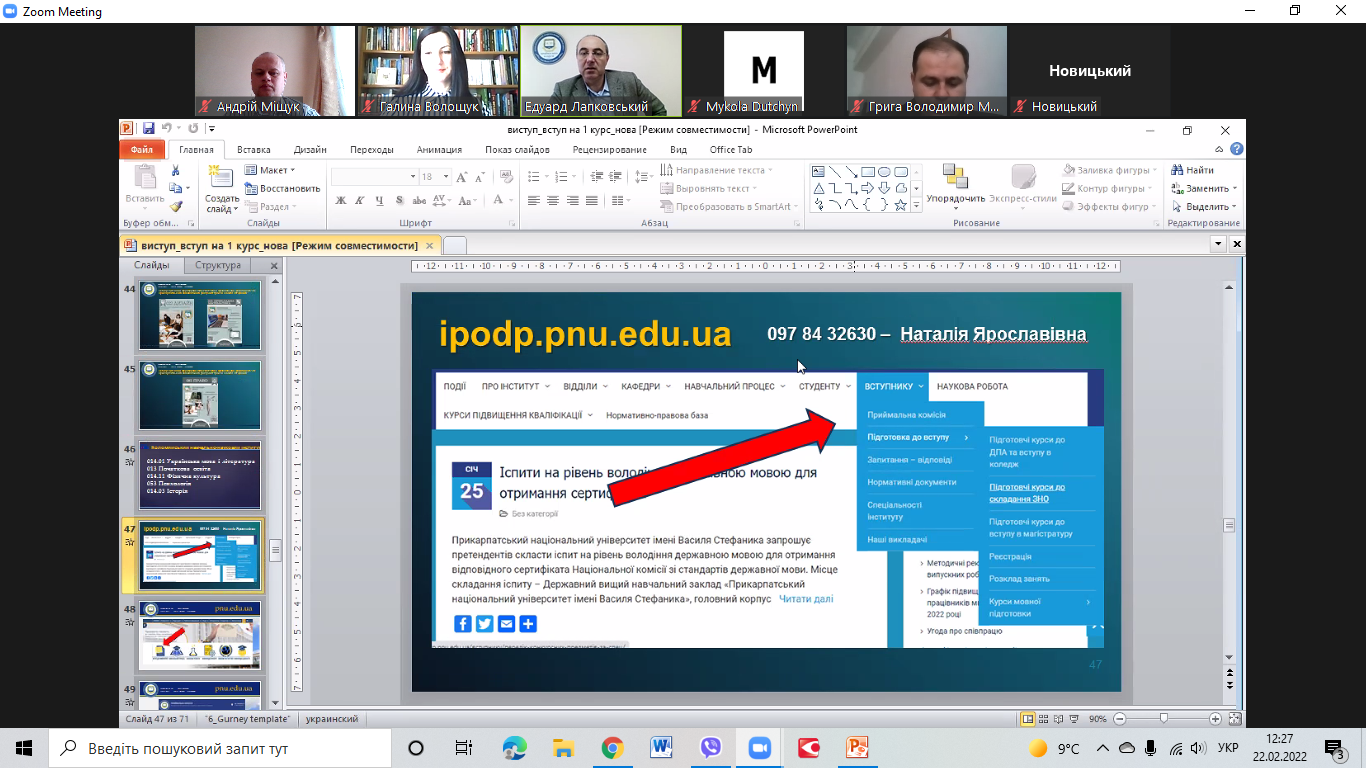The height and width of the screenshot is (768, 1366).
Task: Open the Заменить dropdown arrow
Action: pos(1235,188)
